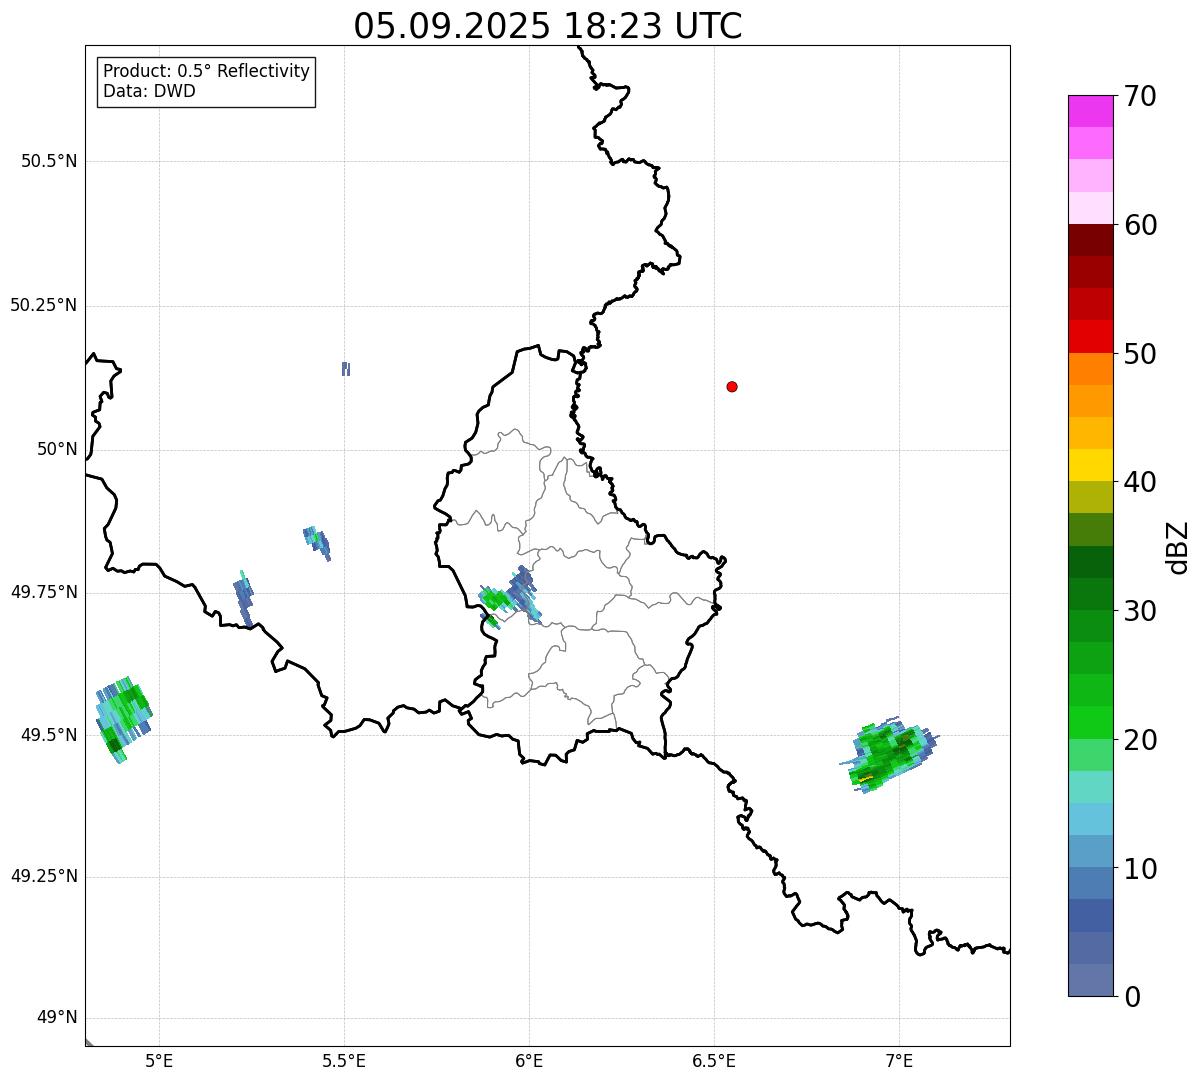Click the green echo over western Luxembourg
Viewport: 1202px width, 1081px height.
(x=494, y=600)
